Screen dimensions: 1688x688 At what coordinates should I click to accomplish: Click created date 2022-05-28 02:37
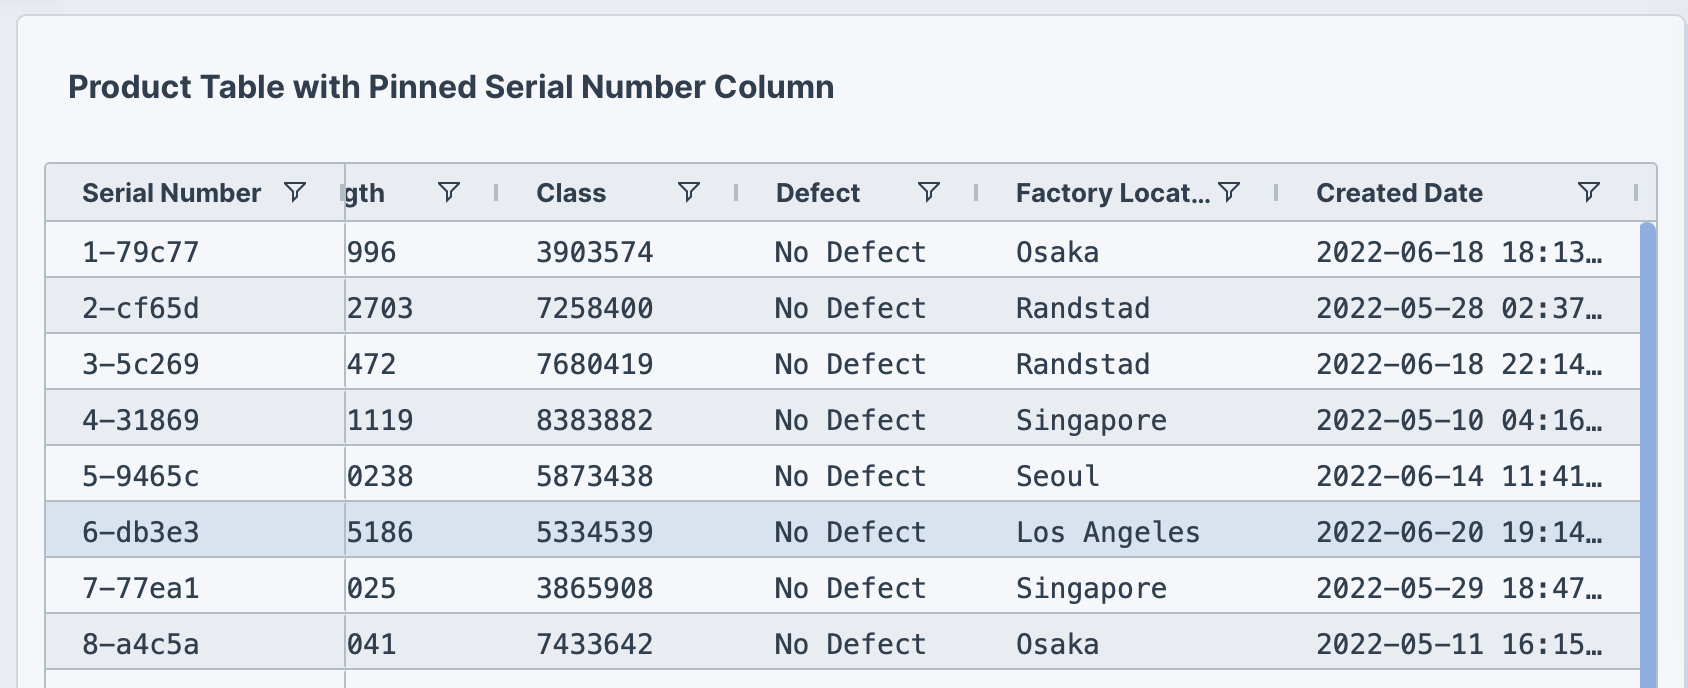[x=1459, y=308]
